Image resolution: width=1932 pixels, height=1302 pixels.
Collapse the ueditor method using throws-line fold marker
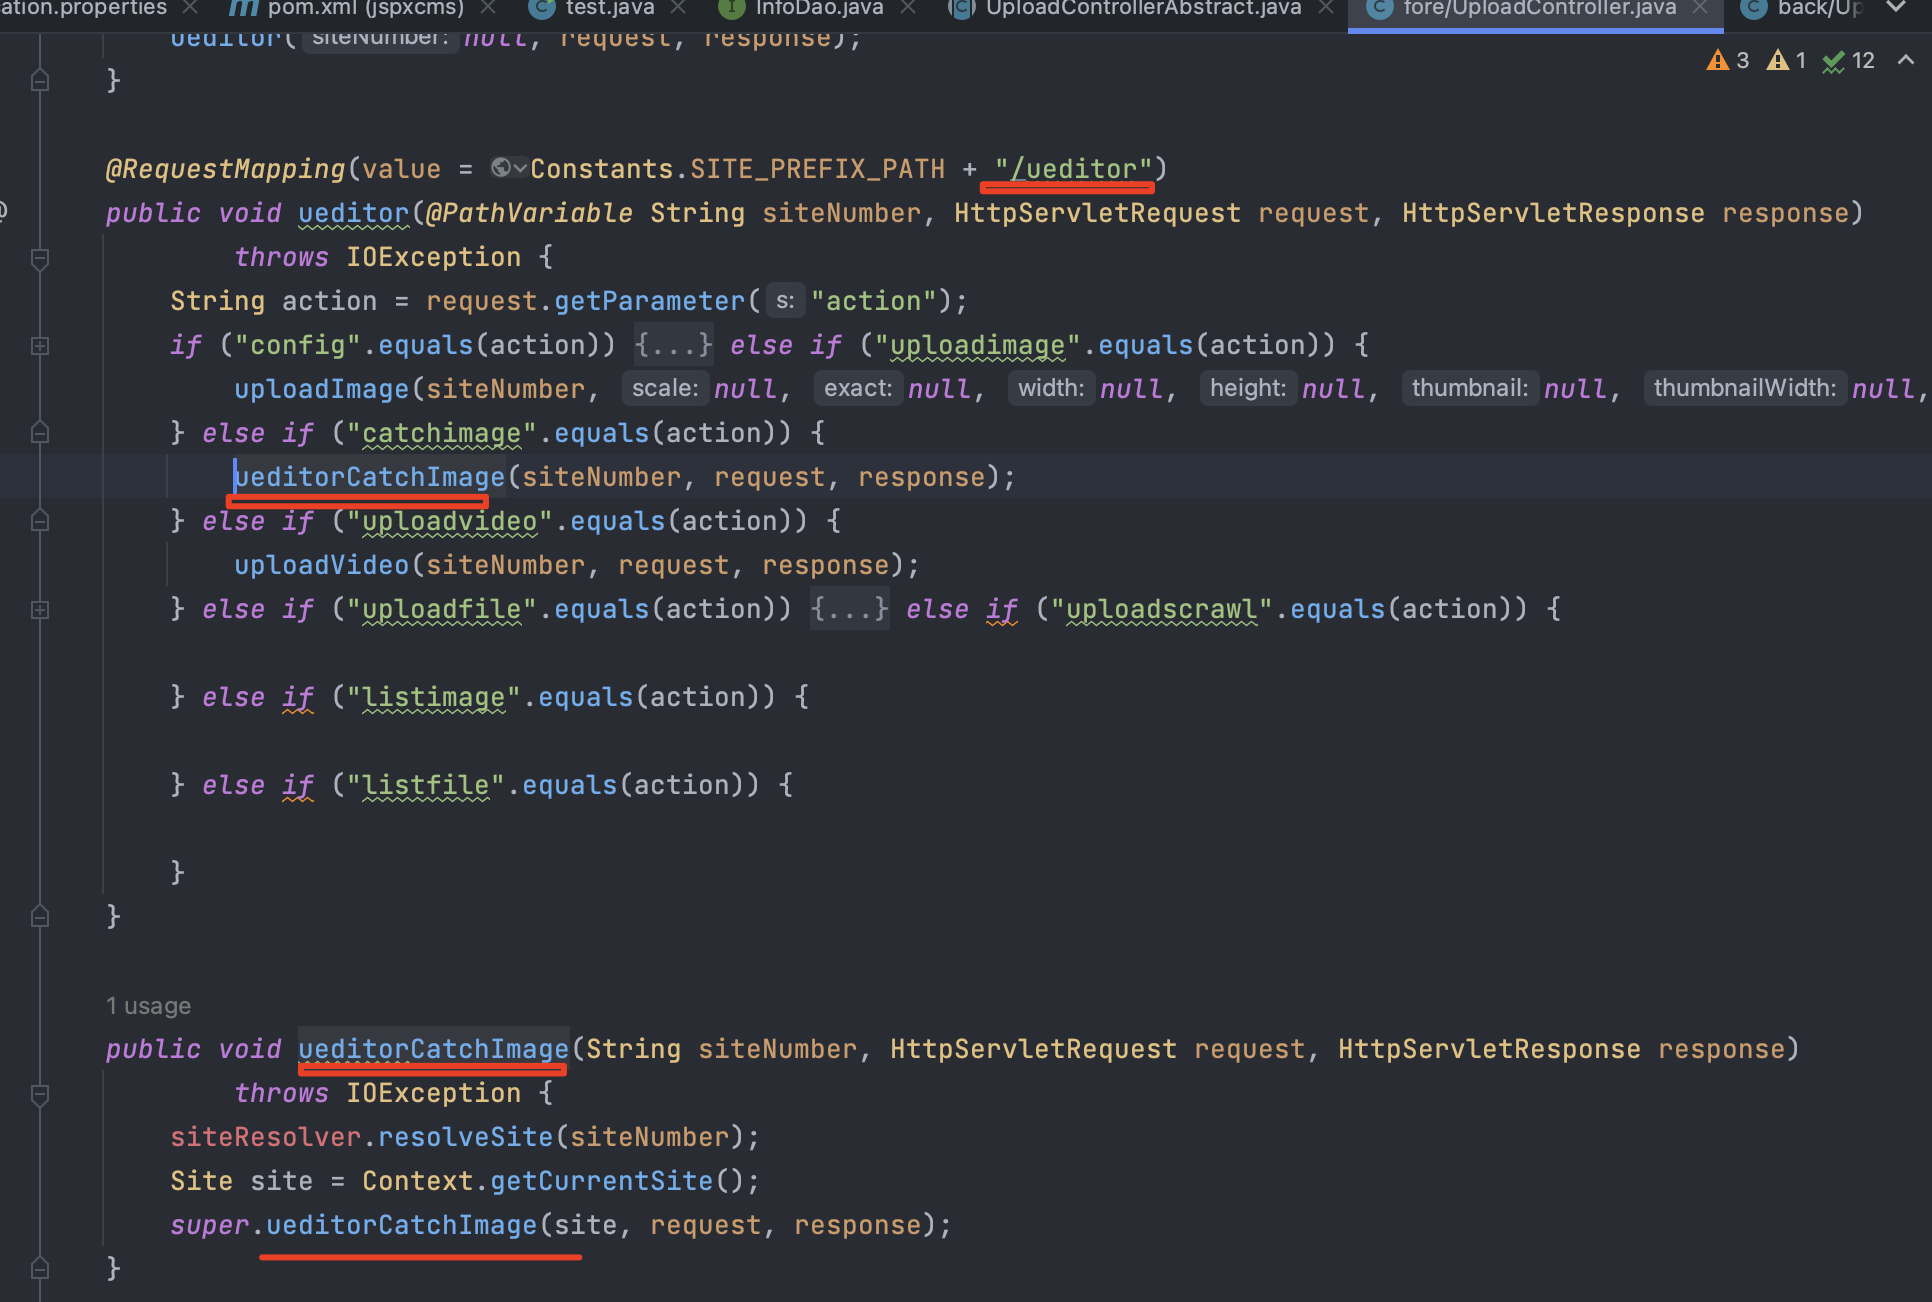point(40,259)
